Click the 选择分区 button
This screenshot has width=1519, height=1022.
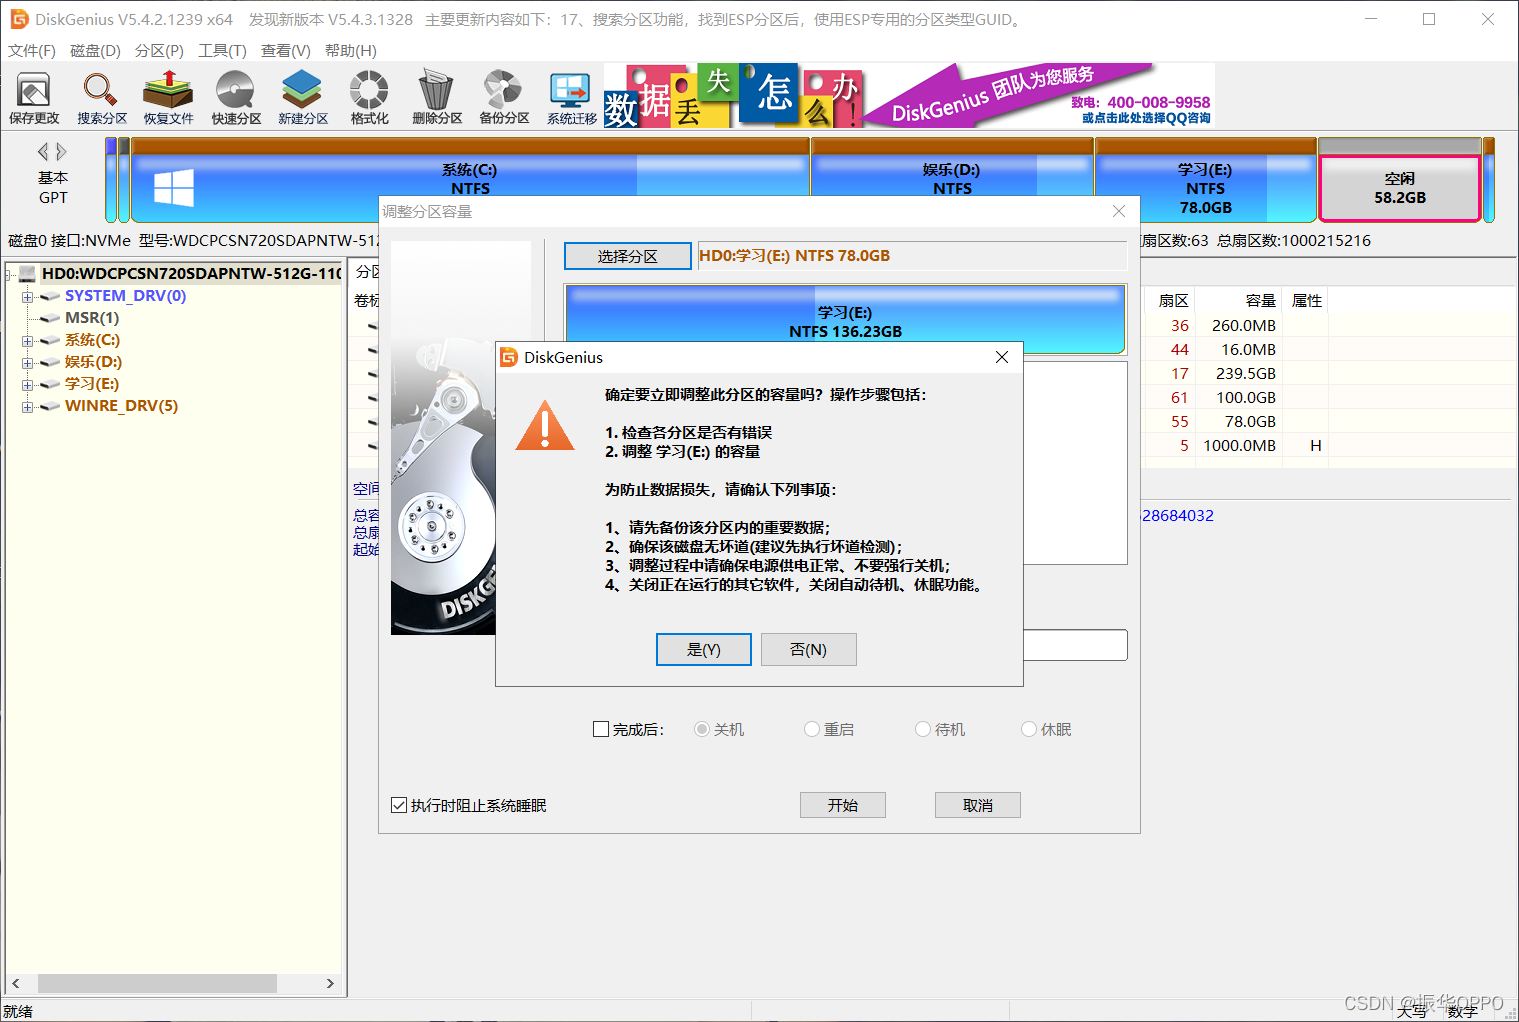tap(628, 256)
